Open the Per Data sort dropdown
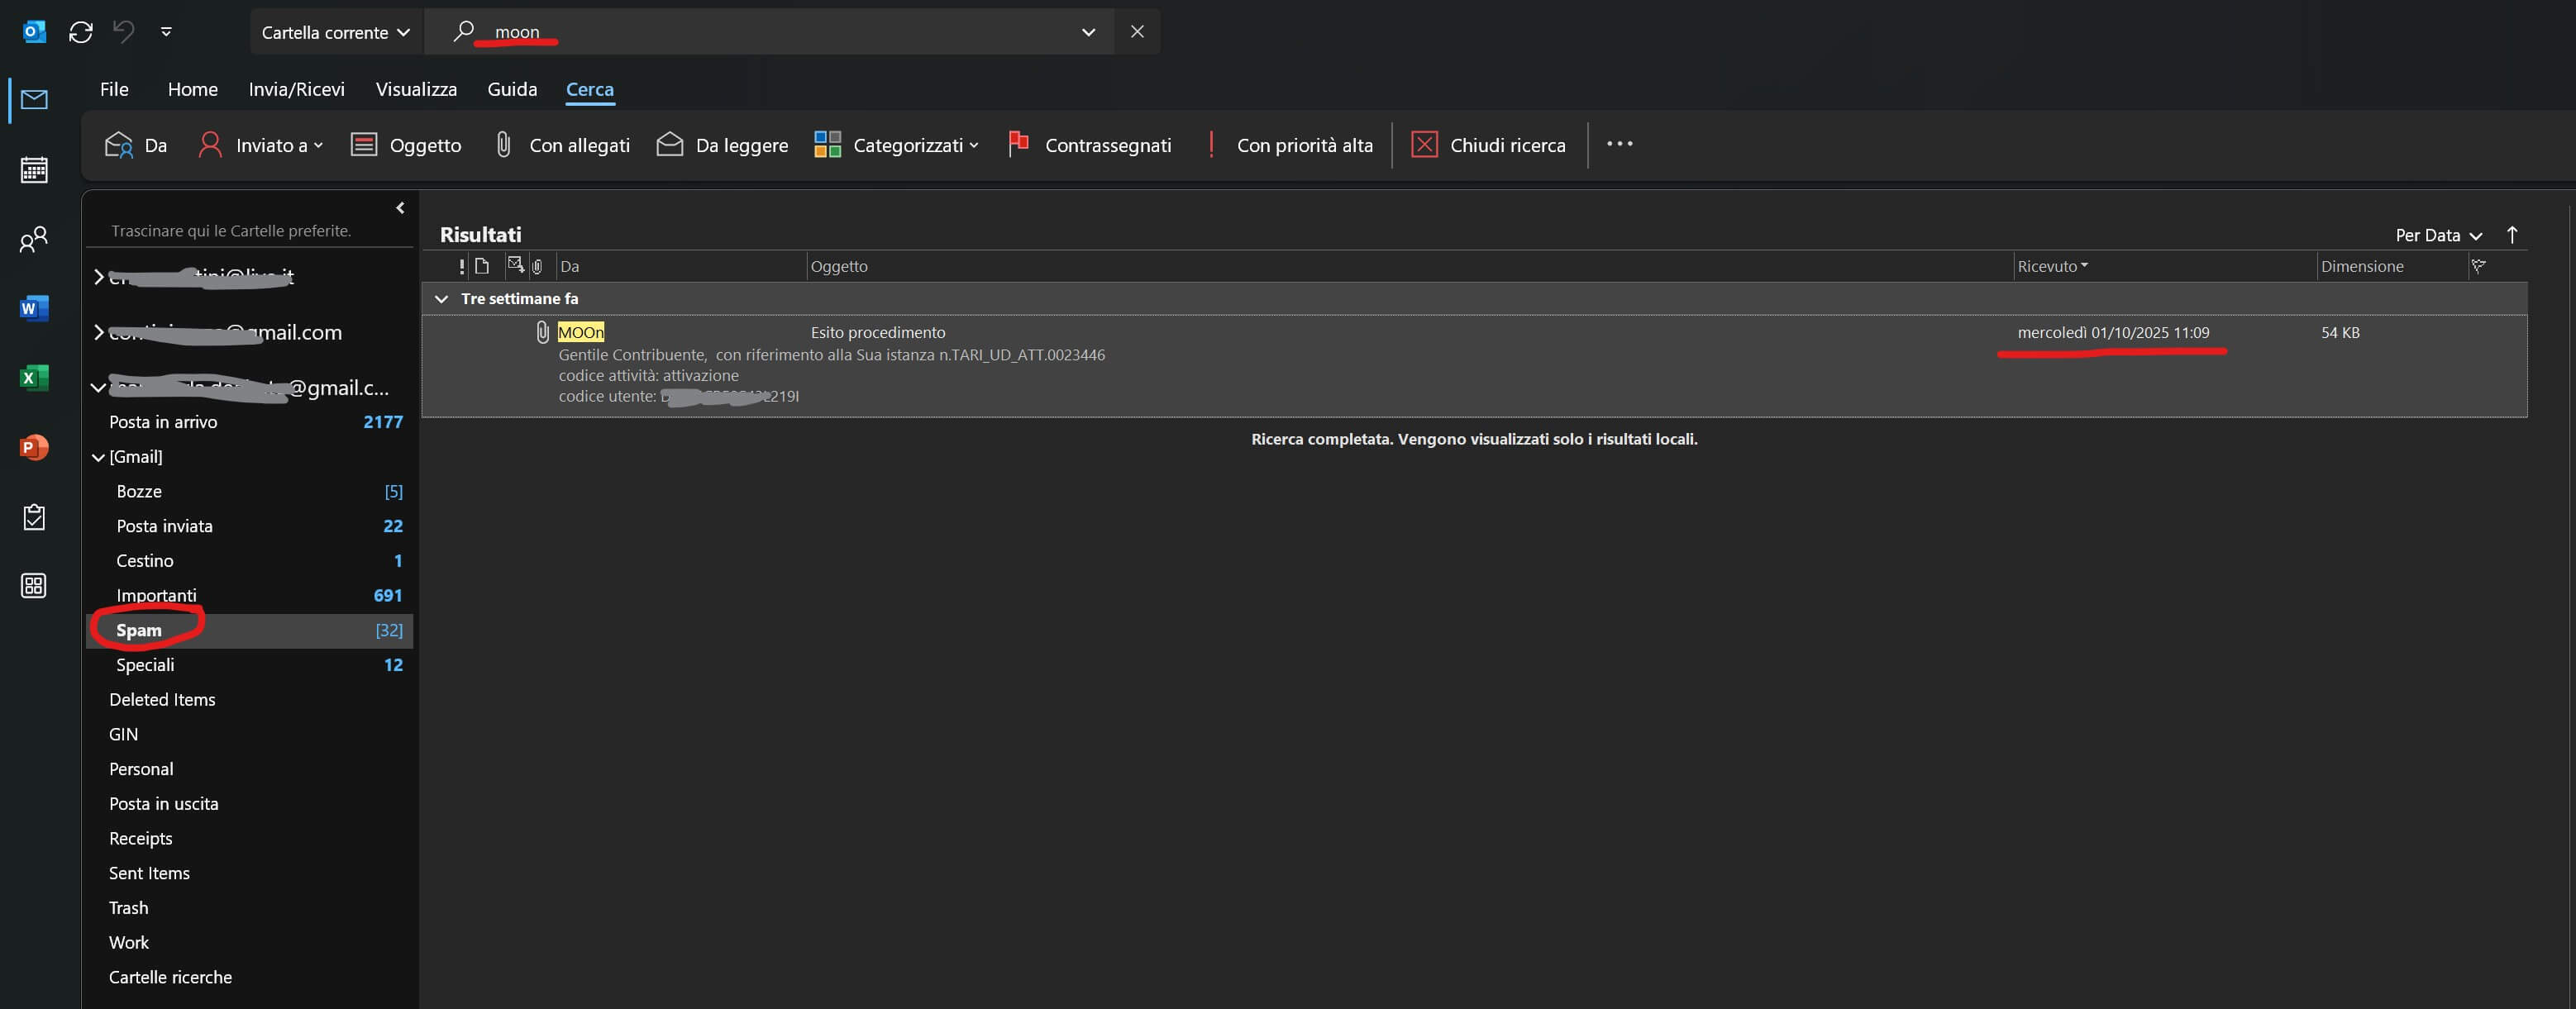Image resolution: width=2576 pixels, height=1009 pixels. (x=2437, y=235)
